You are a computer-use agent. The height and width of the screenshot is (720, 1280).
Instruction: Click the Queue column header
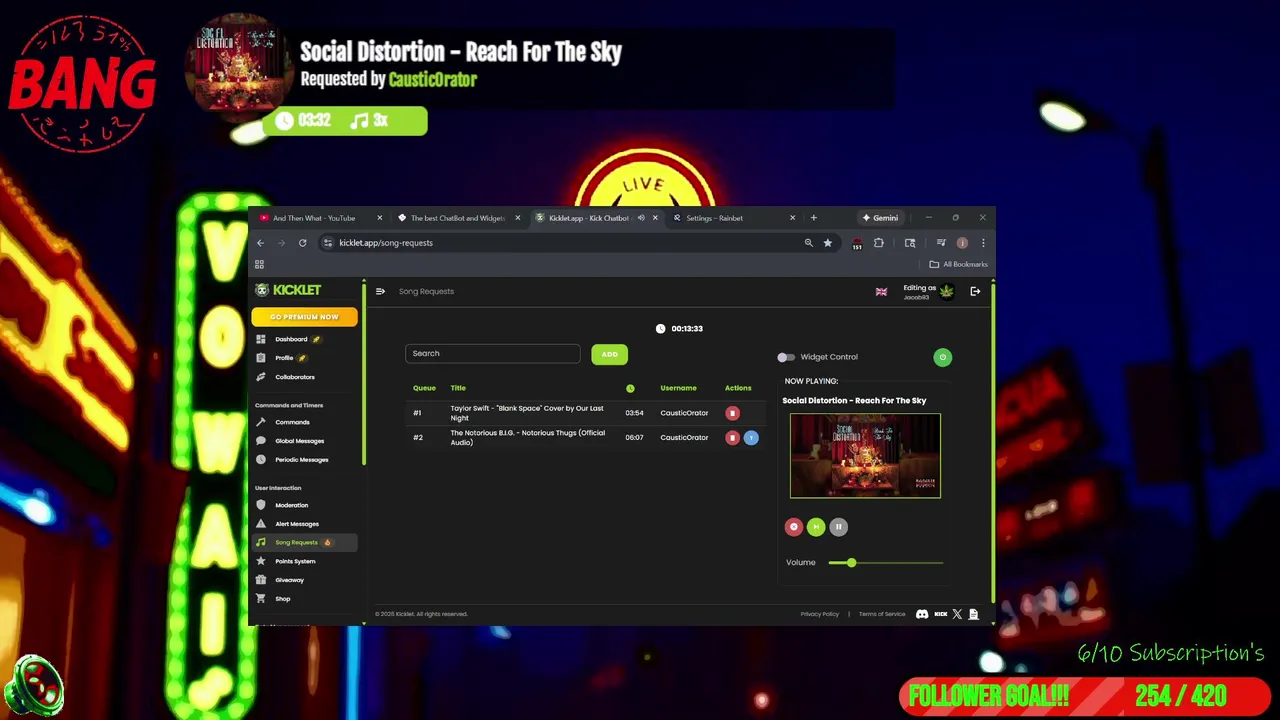click(424, 388)
